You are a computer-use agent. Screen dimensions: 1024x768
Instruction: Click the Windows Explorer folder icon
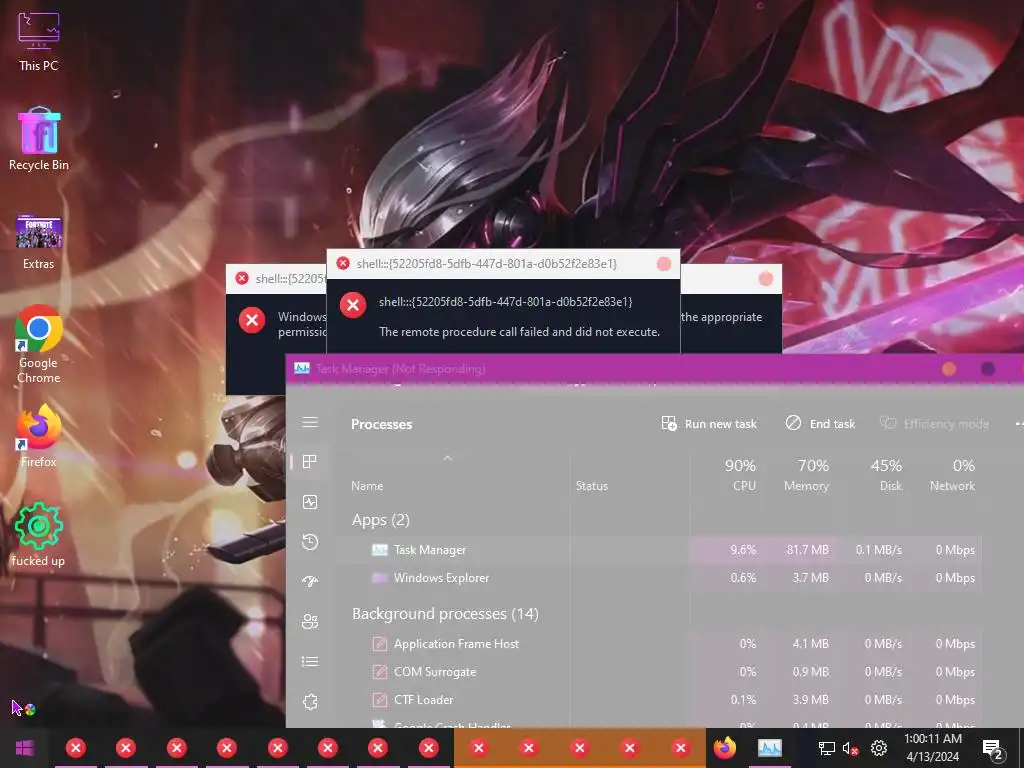click(x=379, y=578)
